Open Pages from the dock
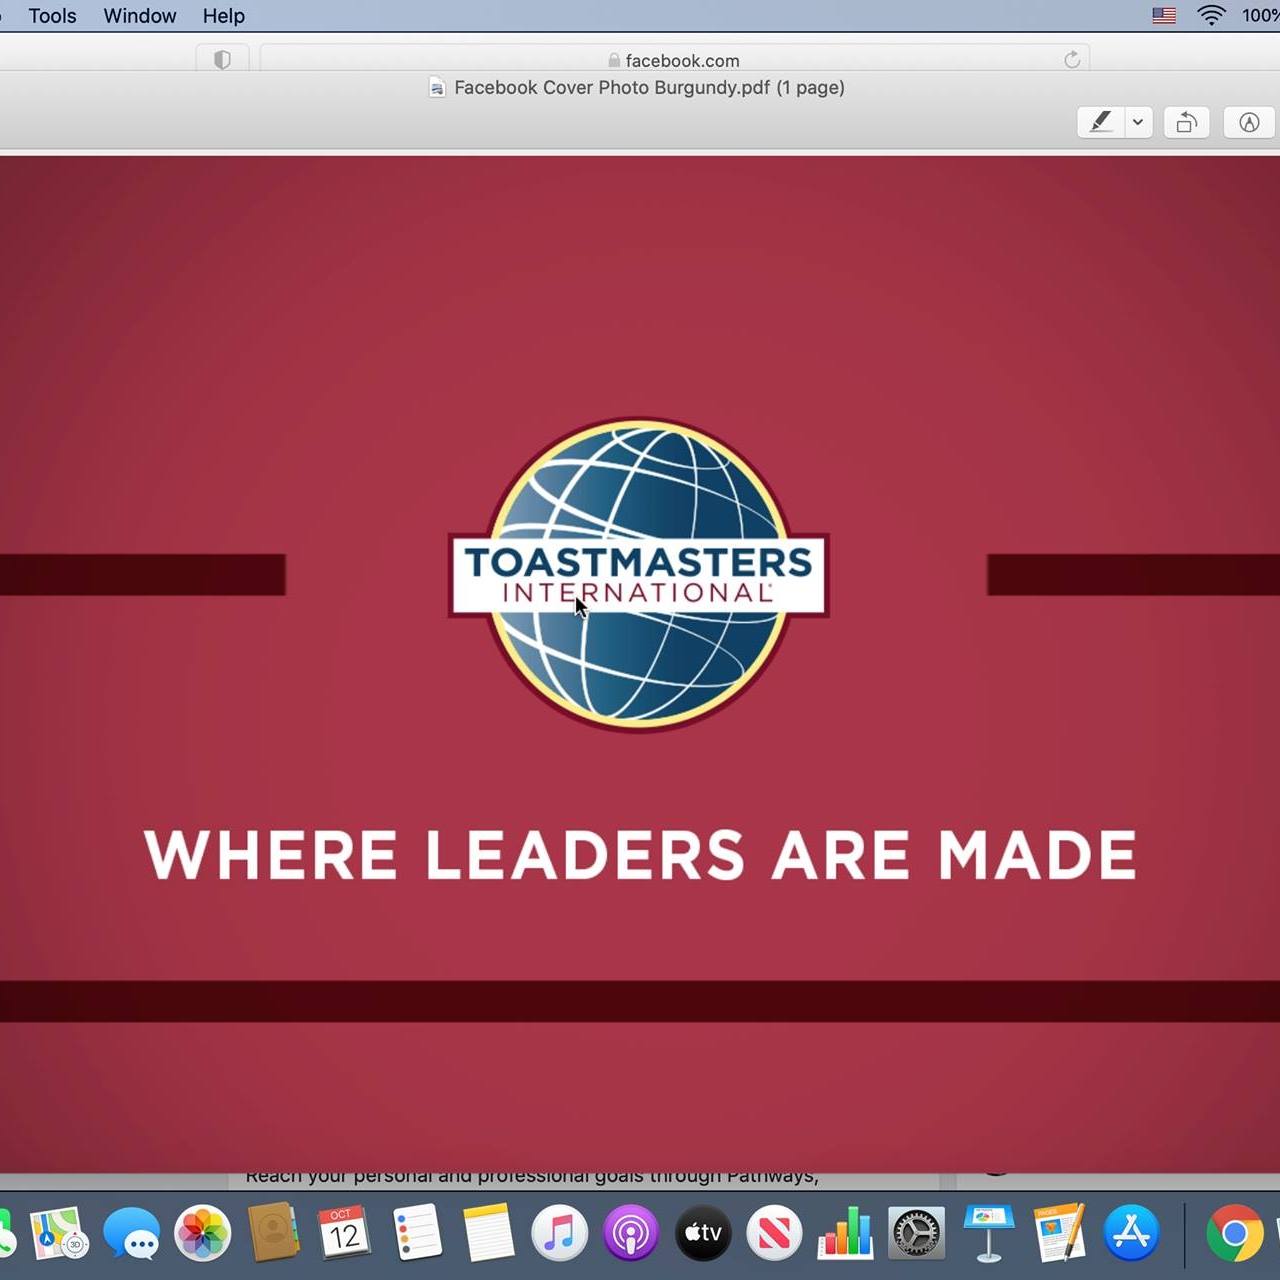The height and width of the screenshot is (1280, 1280). coord(1060,1232)
